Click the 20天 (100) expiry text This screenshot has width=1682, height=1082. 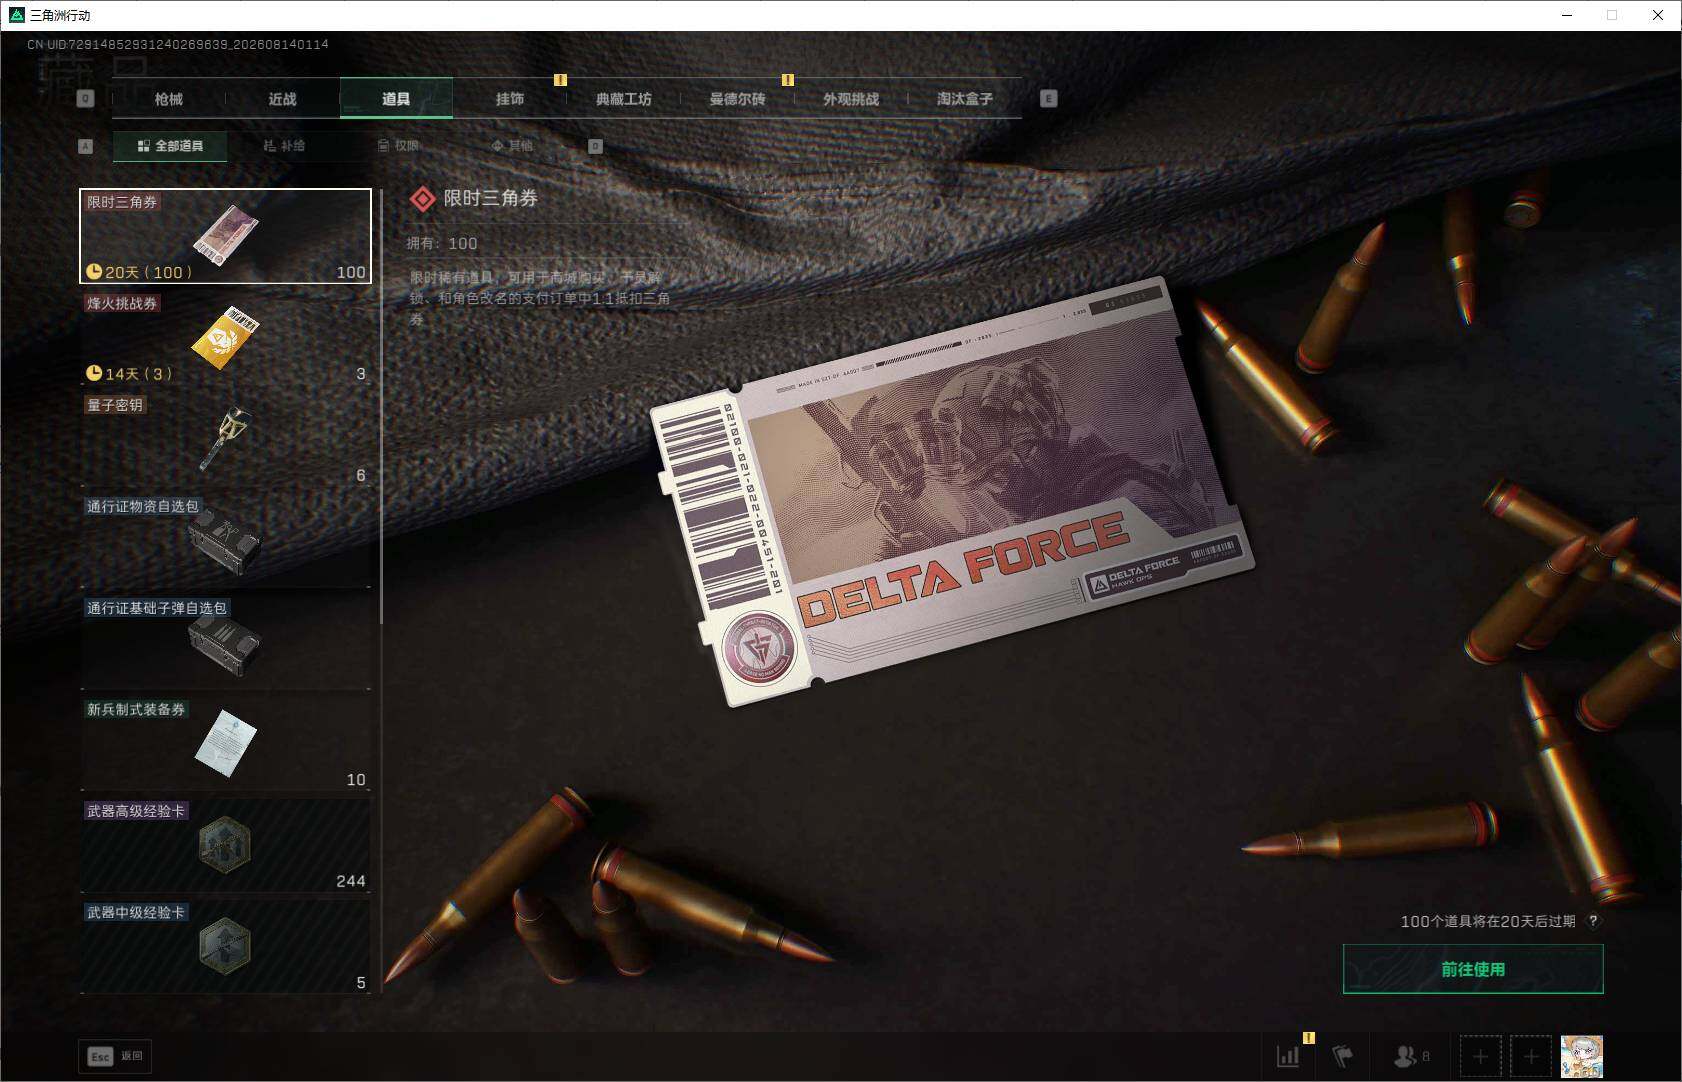click(x=148, y=272)
